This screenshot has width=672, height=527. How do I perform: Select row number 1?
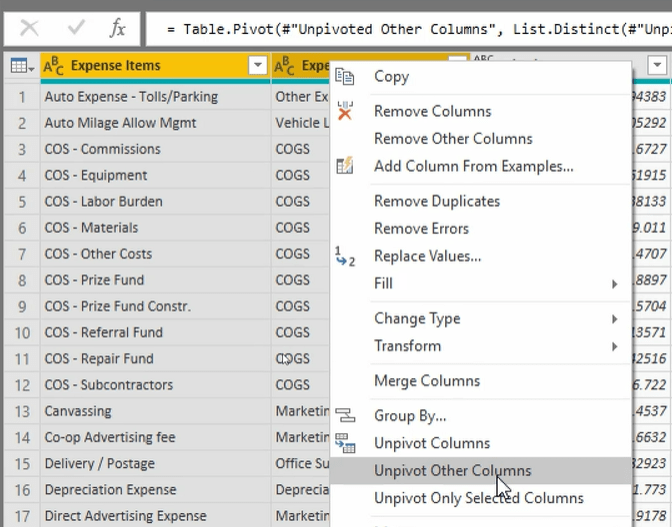22,97
